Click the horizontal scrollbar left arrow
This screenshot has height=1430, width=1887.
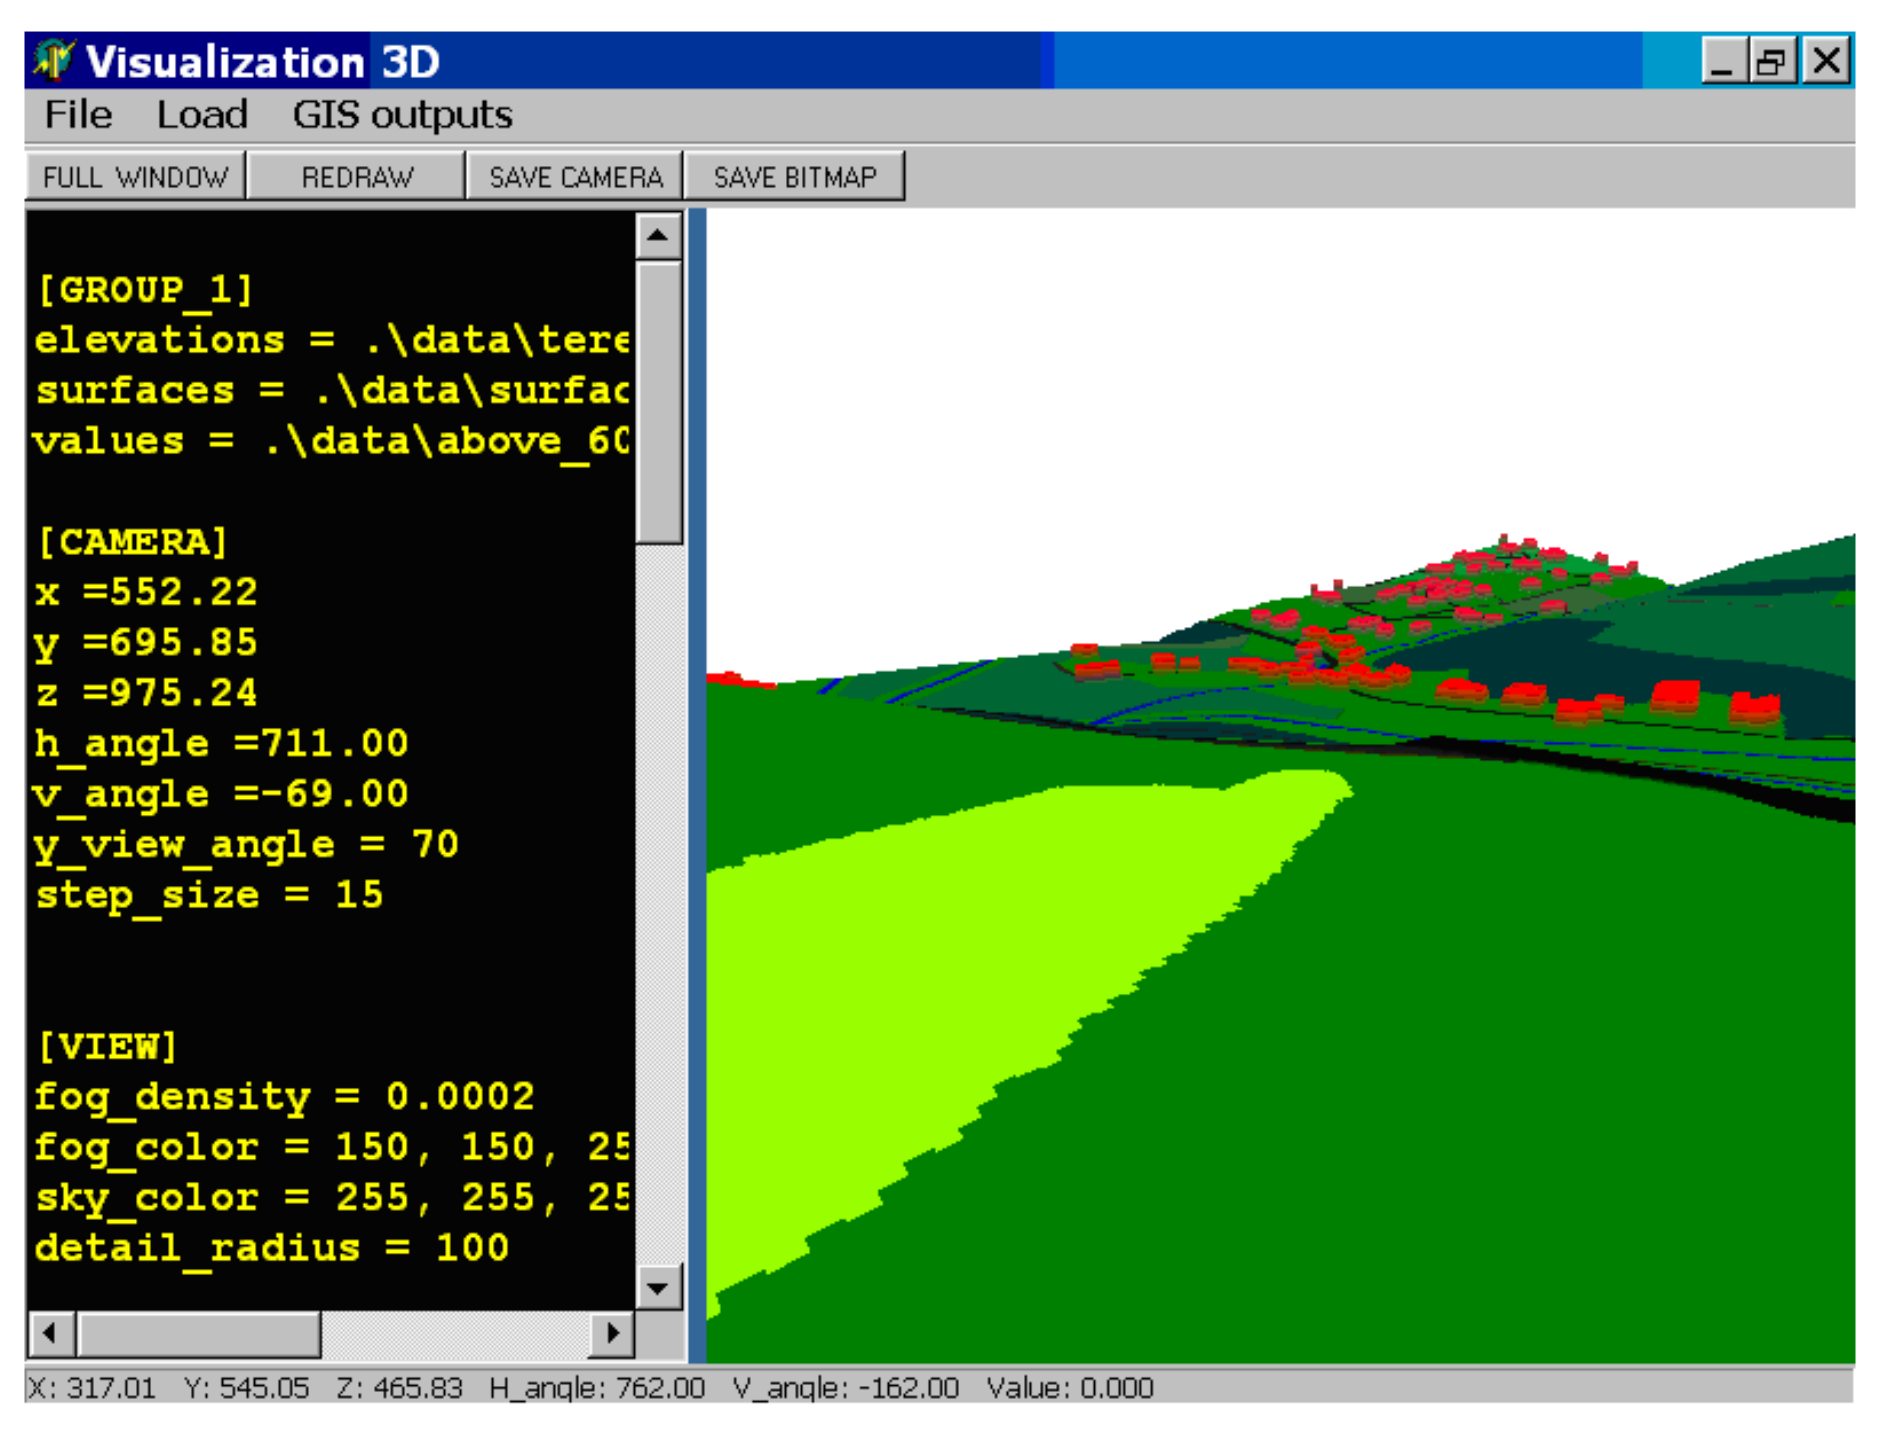point(51,1333)
